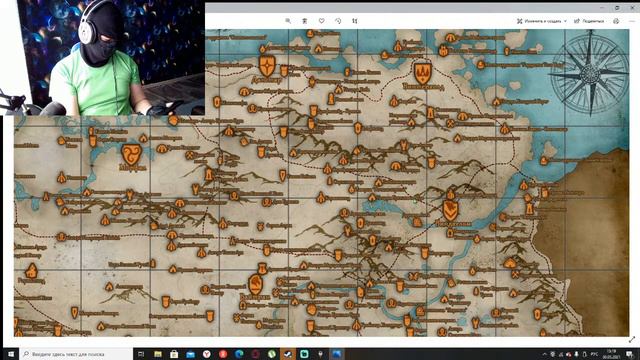The height and width of the screenshot is (360, 640).
Task: Click the taskbar search input field
Action: pos(76,354)
